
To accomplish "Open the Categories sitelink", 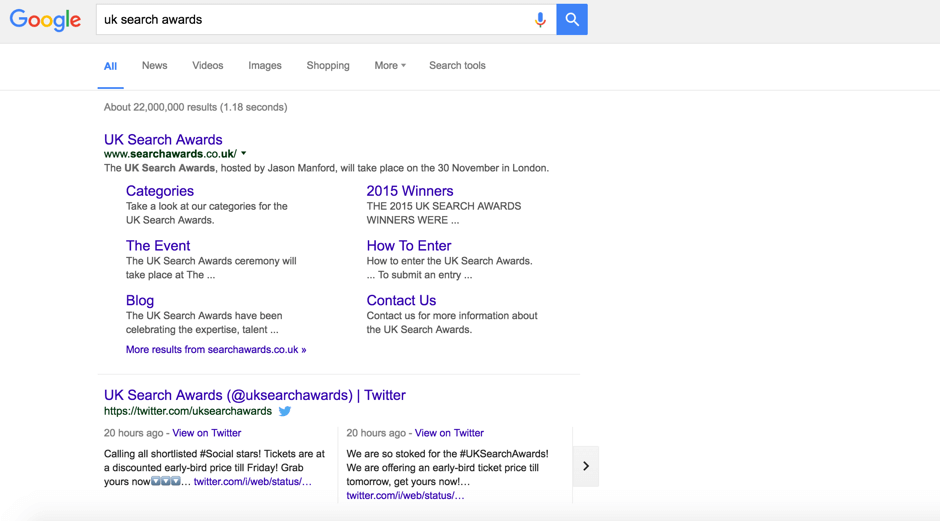I will pos(160,191).
